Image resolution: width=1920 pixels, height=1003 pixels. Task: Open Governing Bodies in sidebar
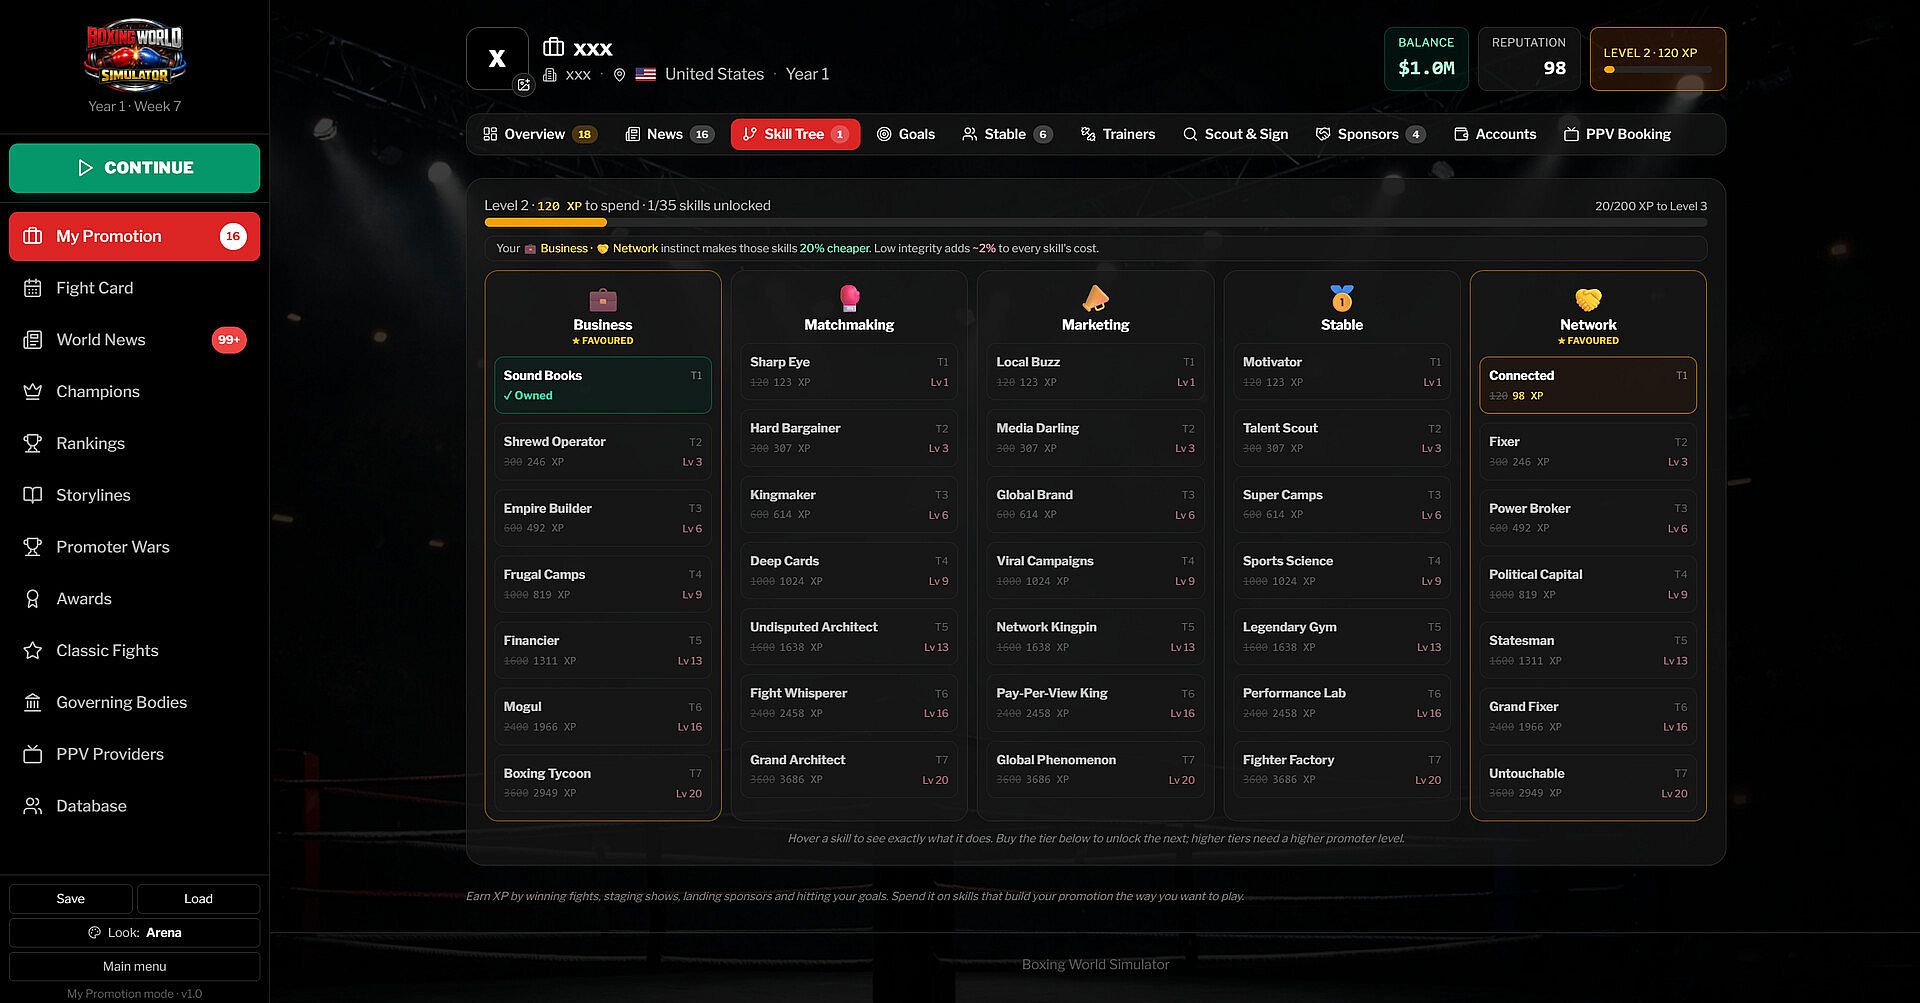click(134, 702)
